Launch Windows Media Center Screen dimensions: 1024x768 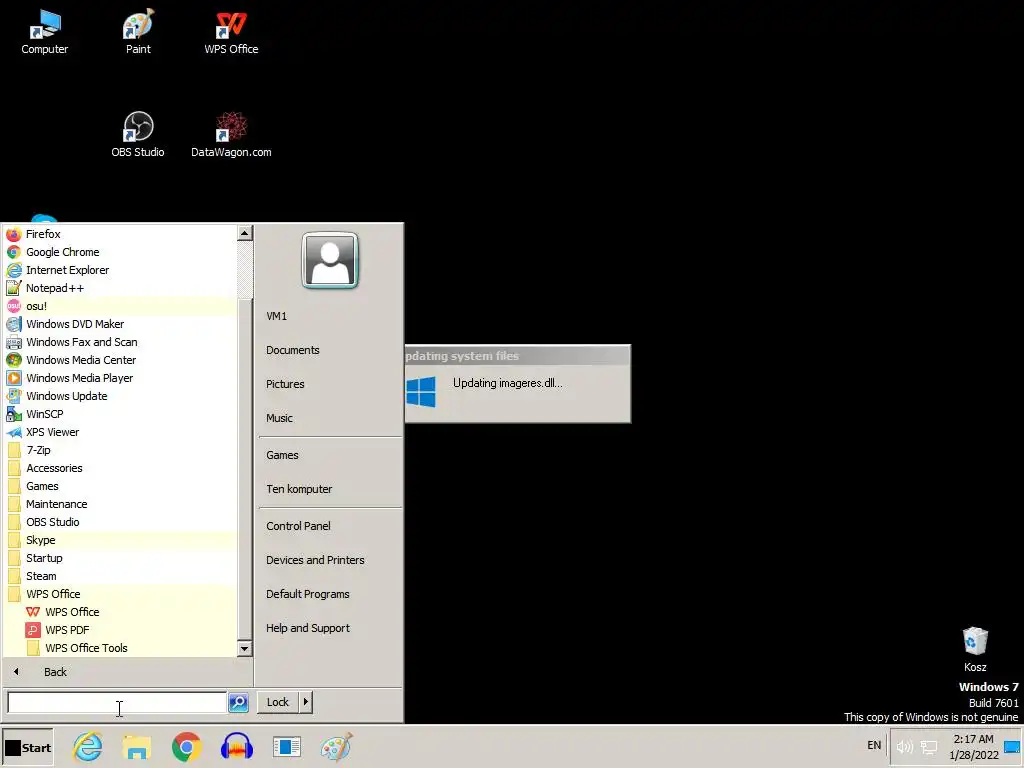[x=80, y=360]
